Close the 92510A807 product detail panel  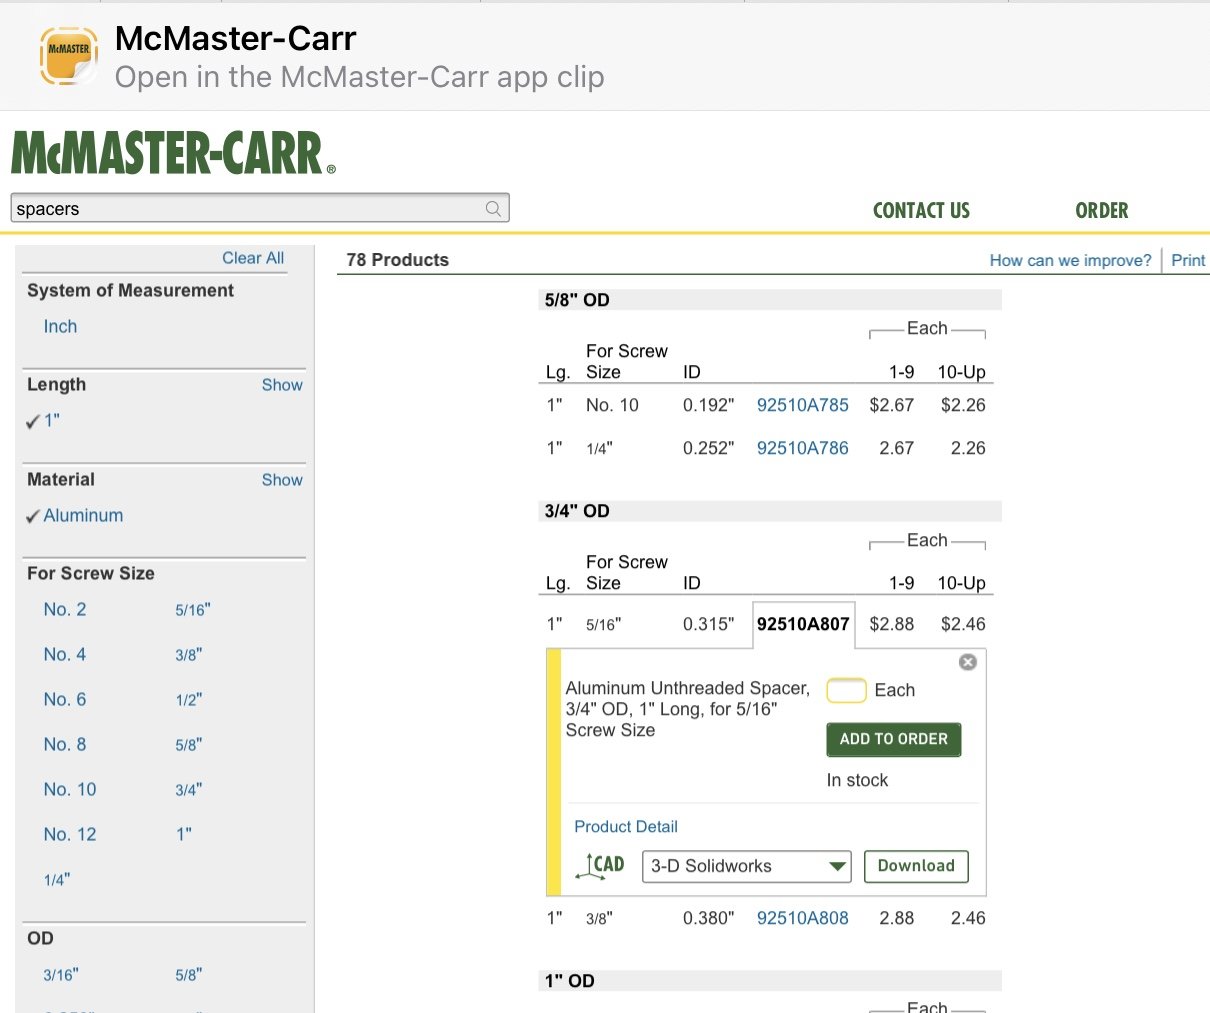[x=967, y=662]
